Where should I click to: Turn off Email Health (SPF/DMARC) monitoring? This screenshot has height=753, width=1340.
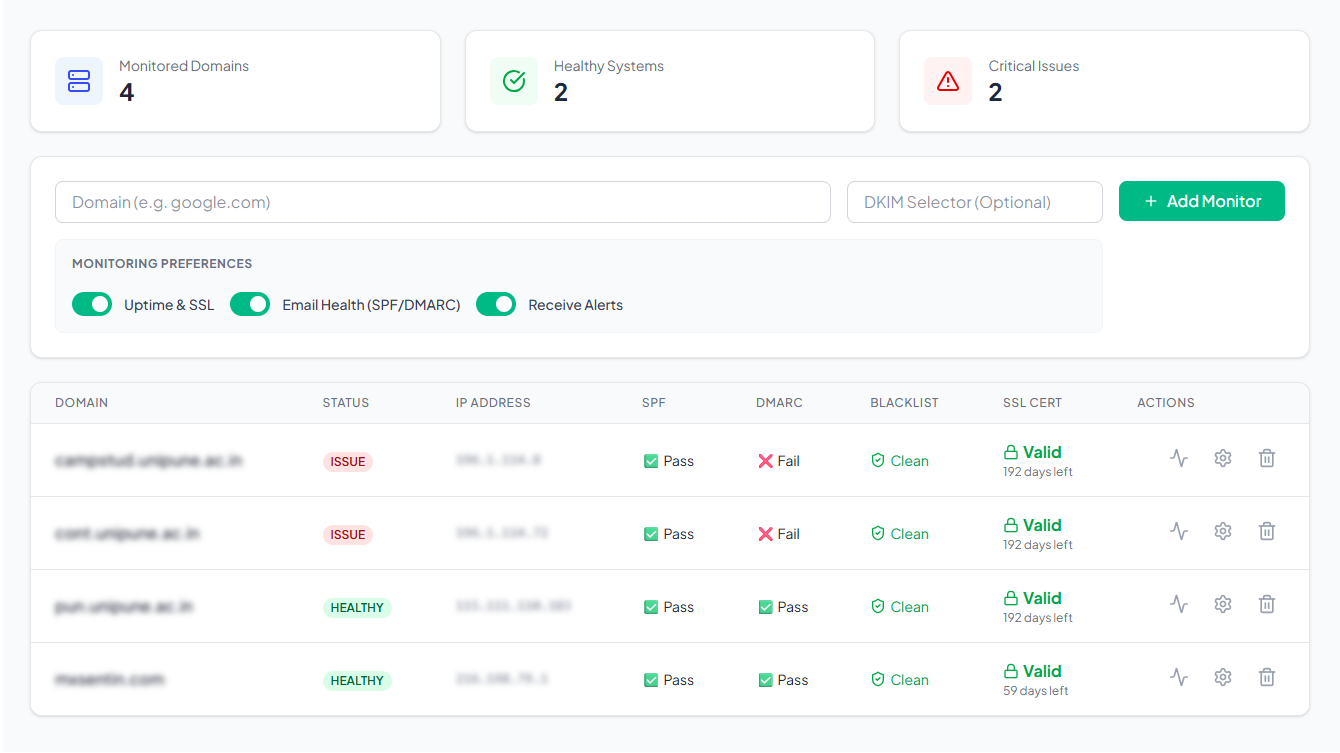coord(249,304)
